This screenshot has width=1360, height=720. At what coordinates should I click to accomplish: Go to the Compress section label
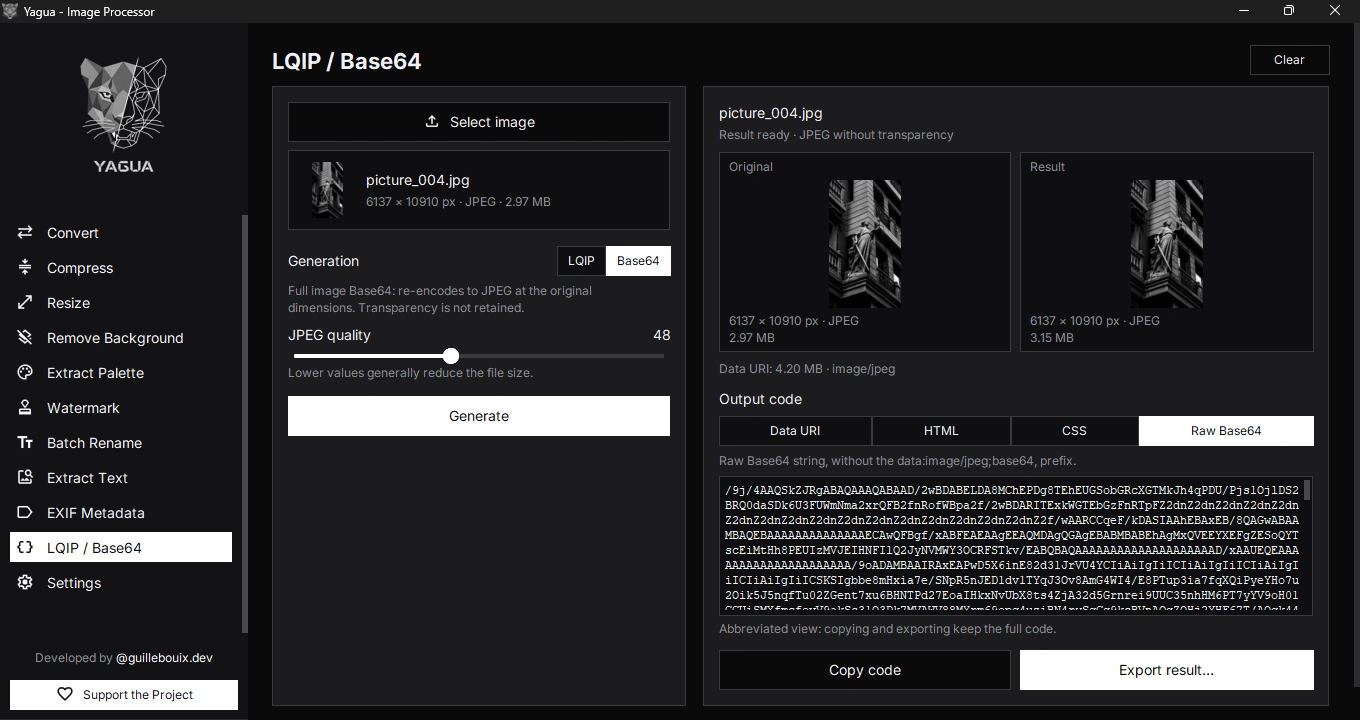click(x=80, y=268)
